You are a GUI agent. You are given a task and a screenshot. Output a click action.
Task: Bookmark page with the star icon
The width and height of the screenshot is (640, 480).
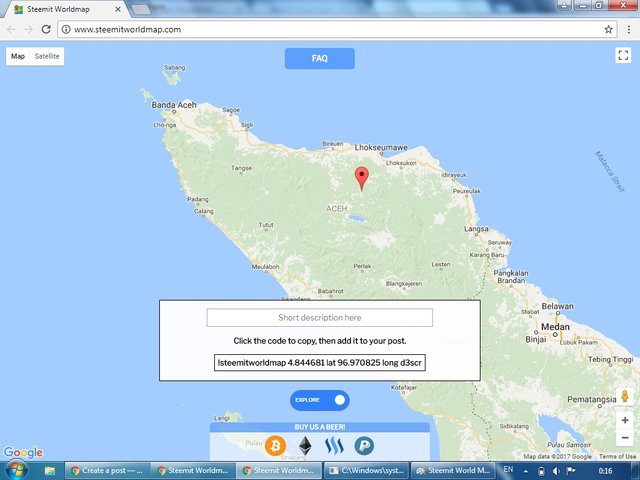pos(608,29)
